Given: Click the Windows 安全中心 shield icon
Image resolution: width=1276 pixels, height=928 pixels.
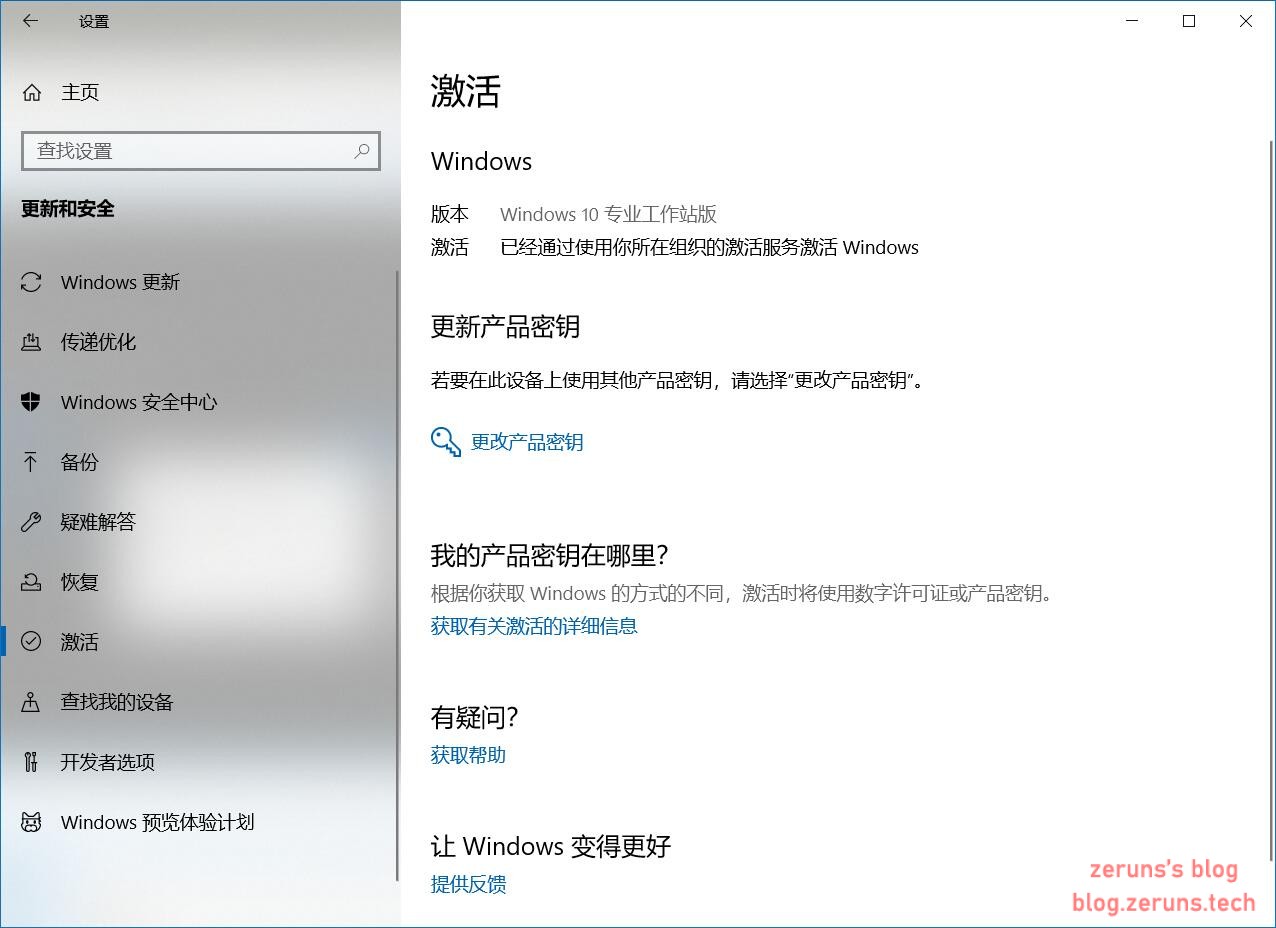Looking at the screenshot, I should click(32, 402).
